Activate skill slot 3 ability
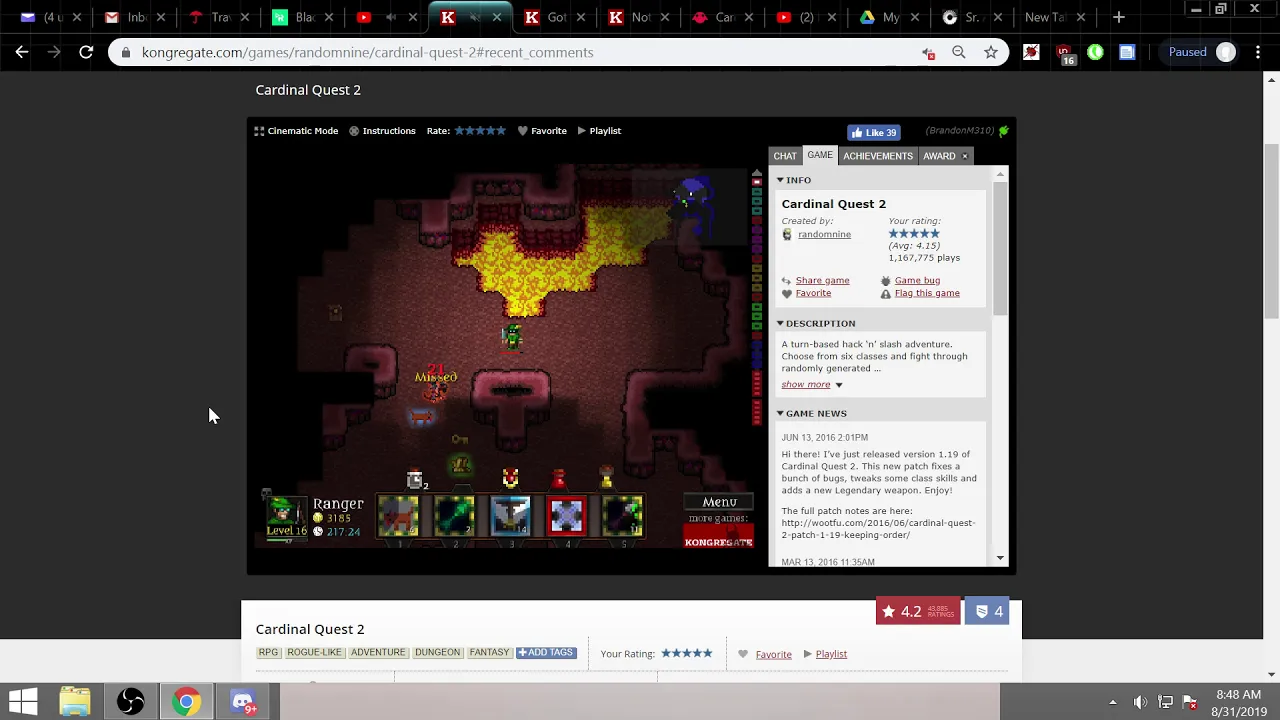This screenshot has height=720, width=1280. 510,516
